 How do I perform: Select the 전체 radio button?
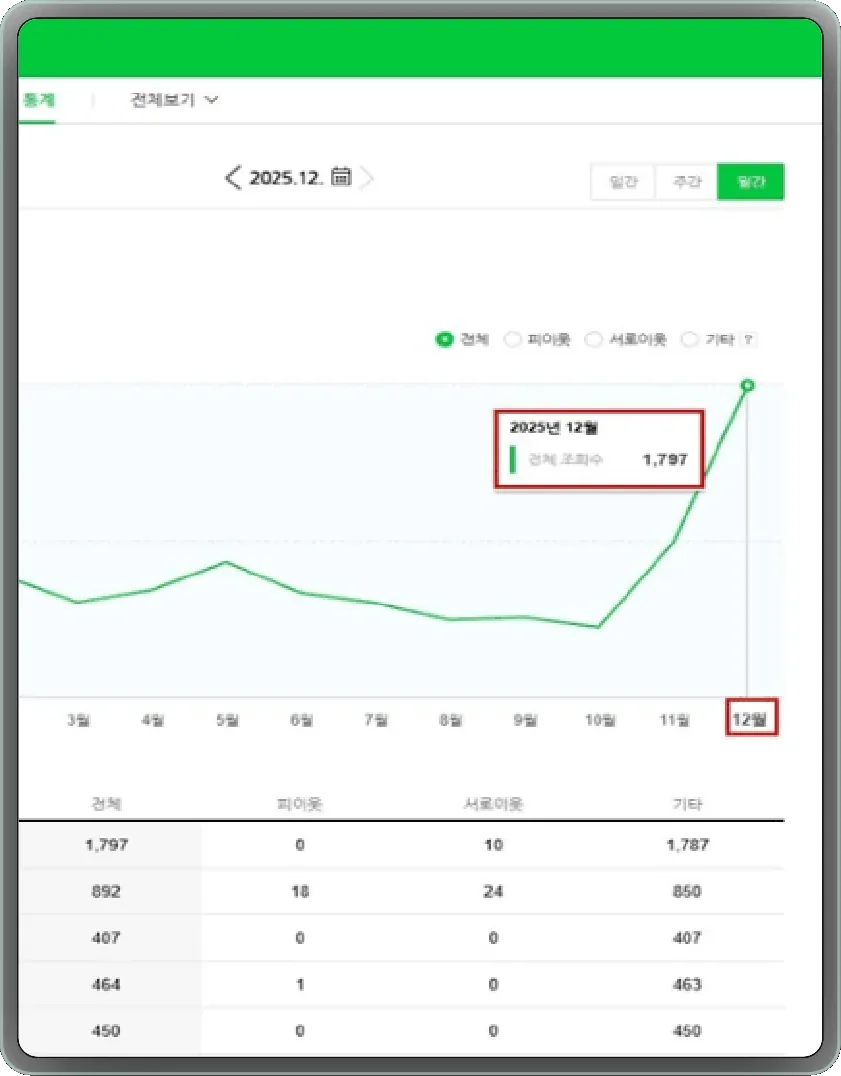[445, 339]
